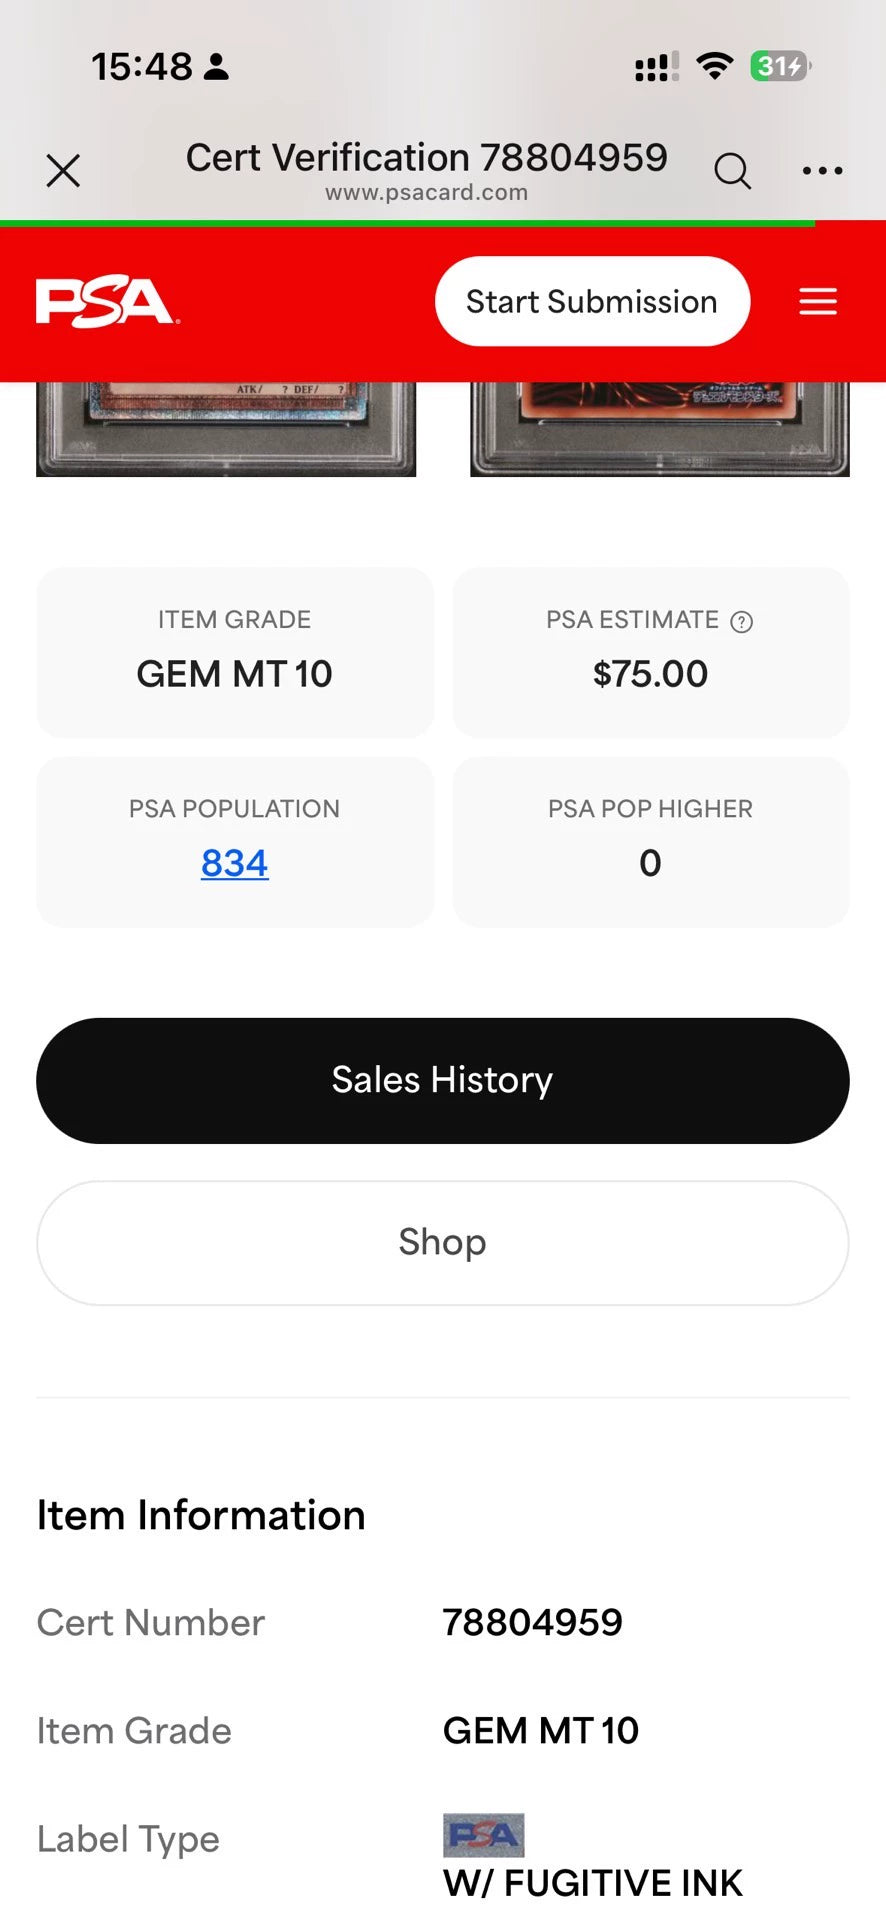This screenshot has width=886, height=1920.
Task: Tap the search magnifier icon
Action: pos(732,171)
